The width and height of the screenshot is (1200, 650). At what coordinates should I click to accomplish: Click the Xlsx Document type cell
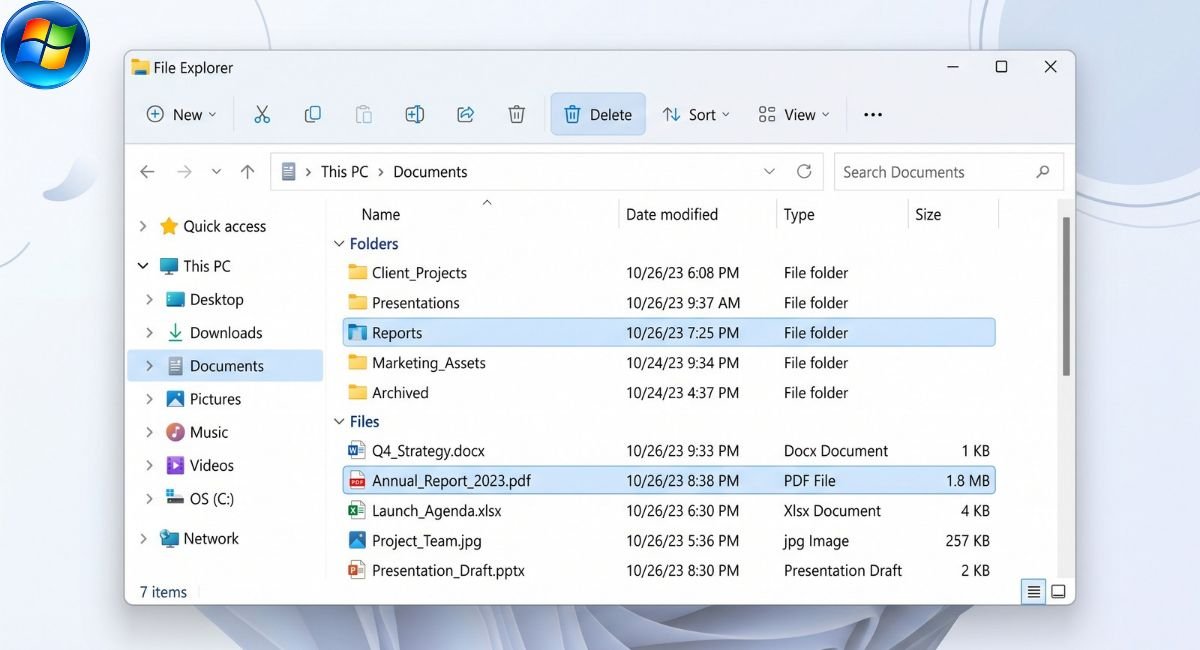832,511
